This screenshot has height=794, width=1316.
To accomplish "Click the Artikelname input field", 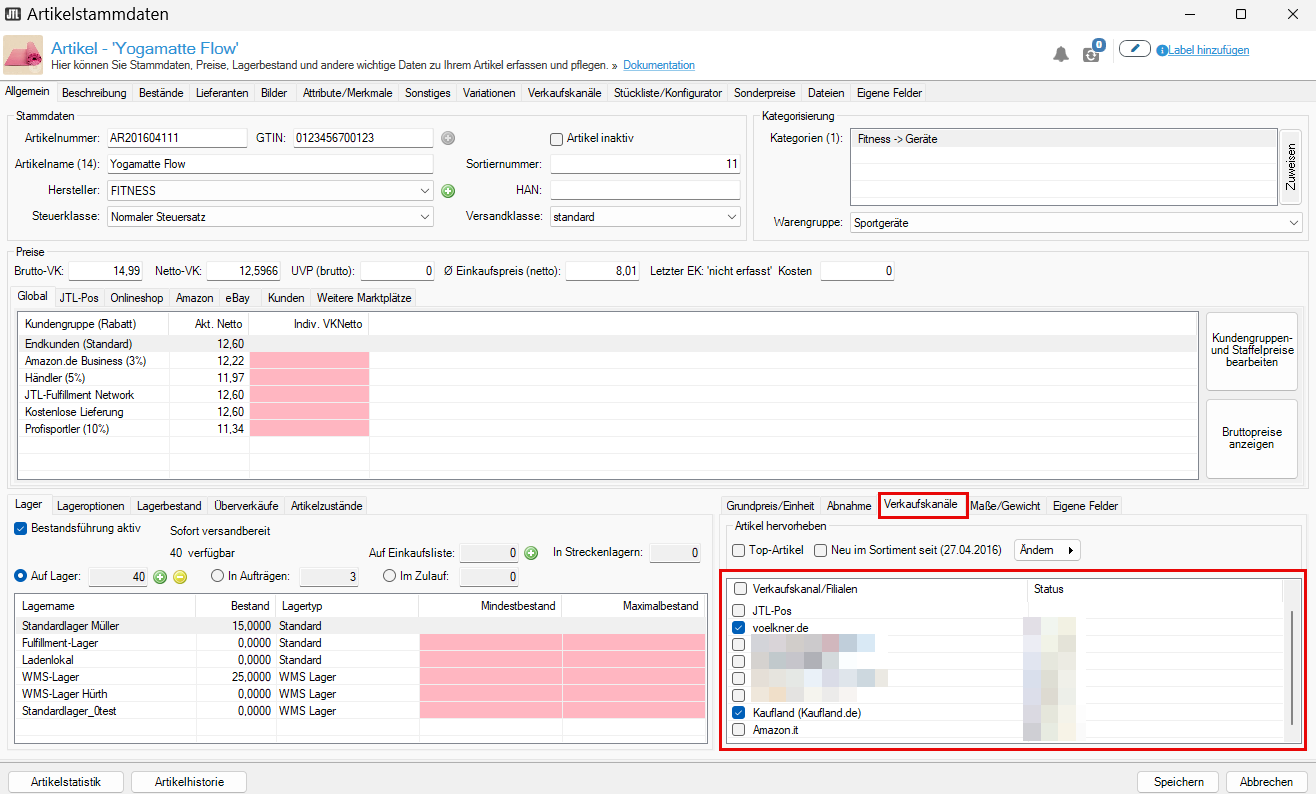I will [269, 164].
